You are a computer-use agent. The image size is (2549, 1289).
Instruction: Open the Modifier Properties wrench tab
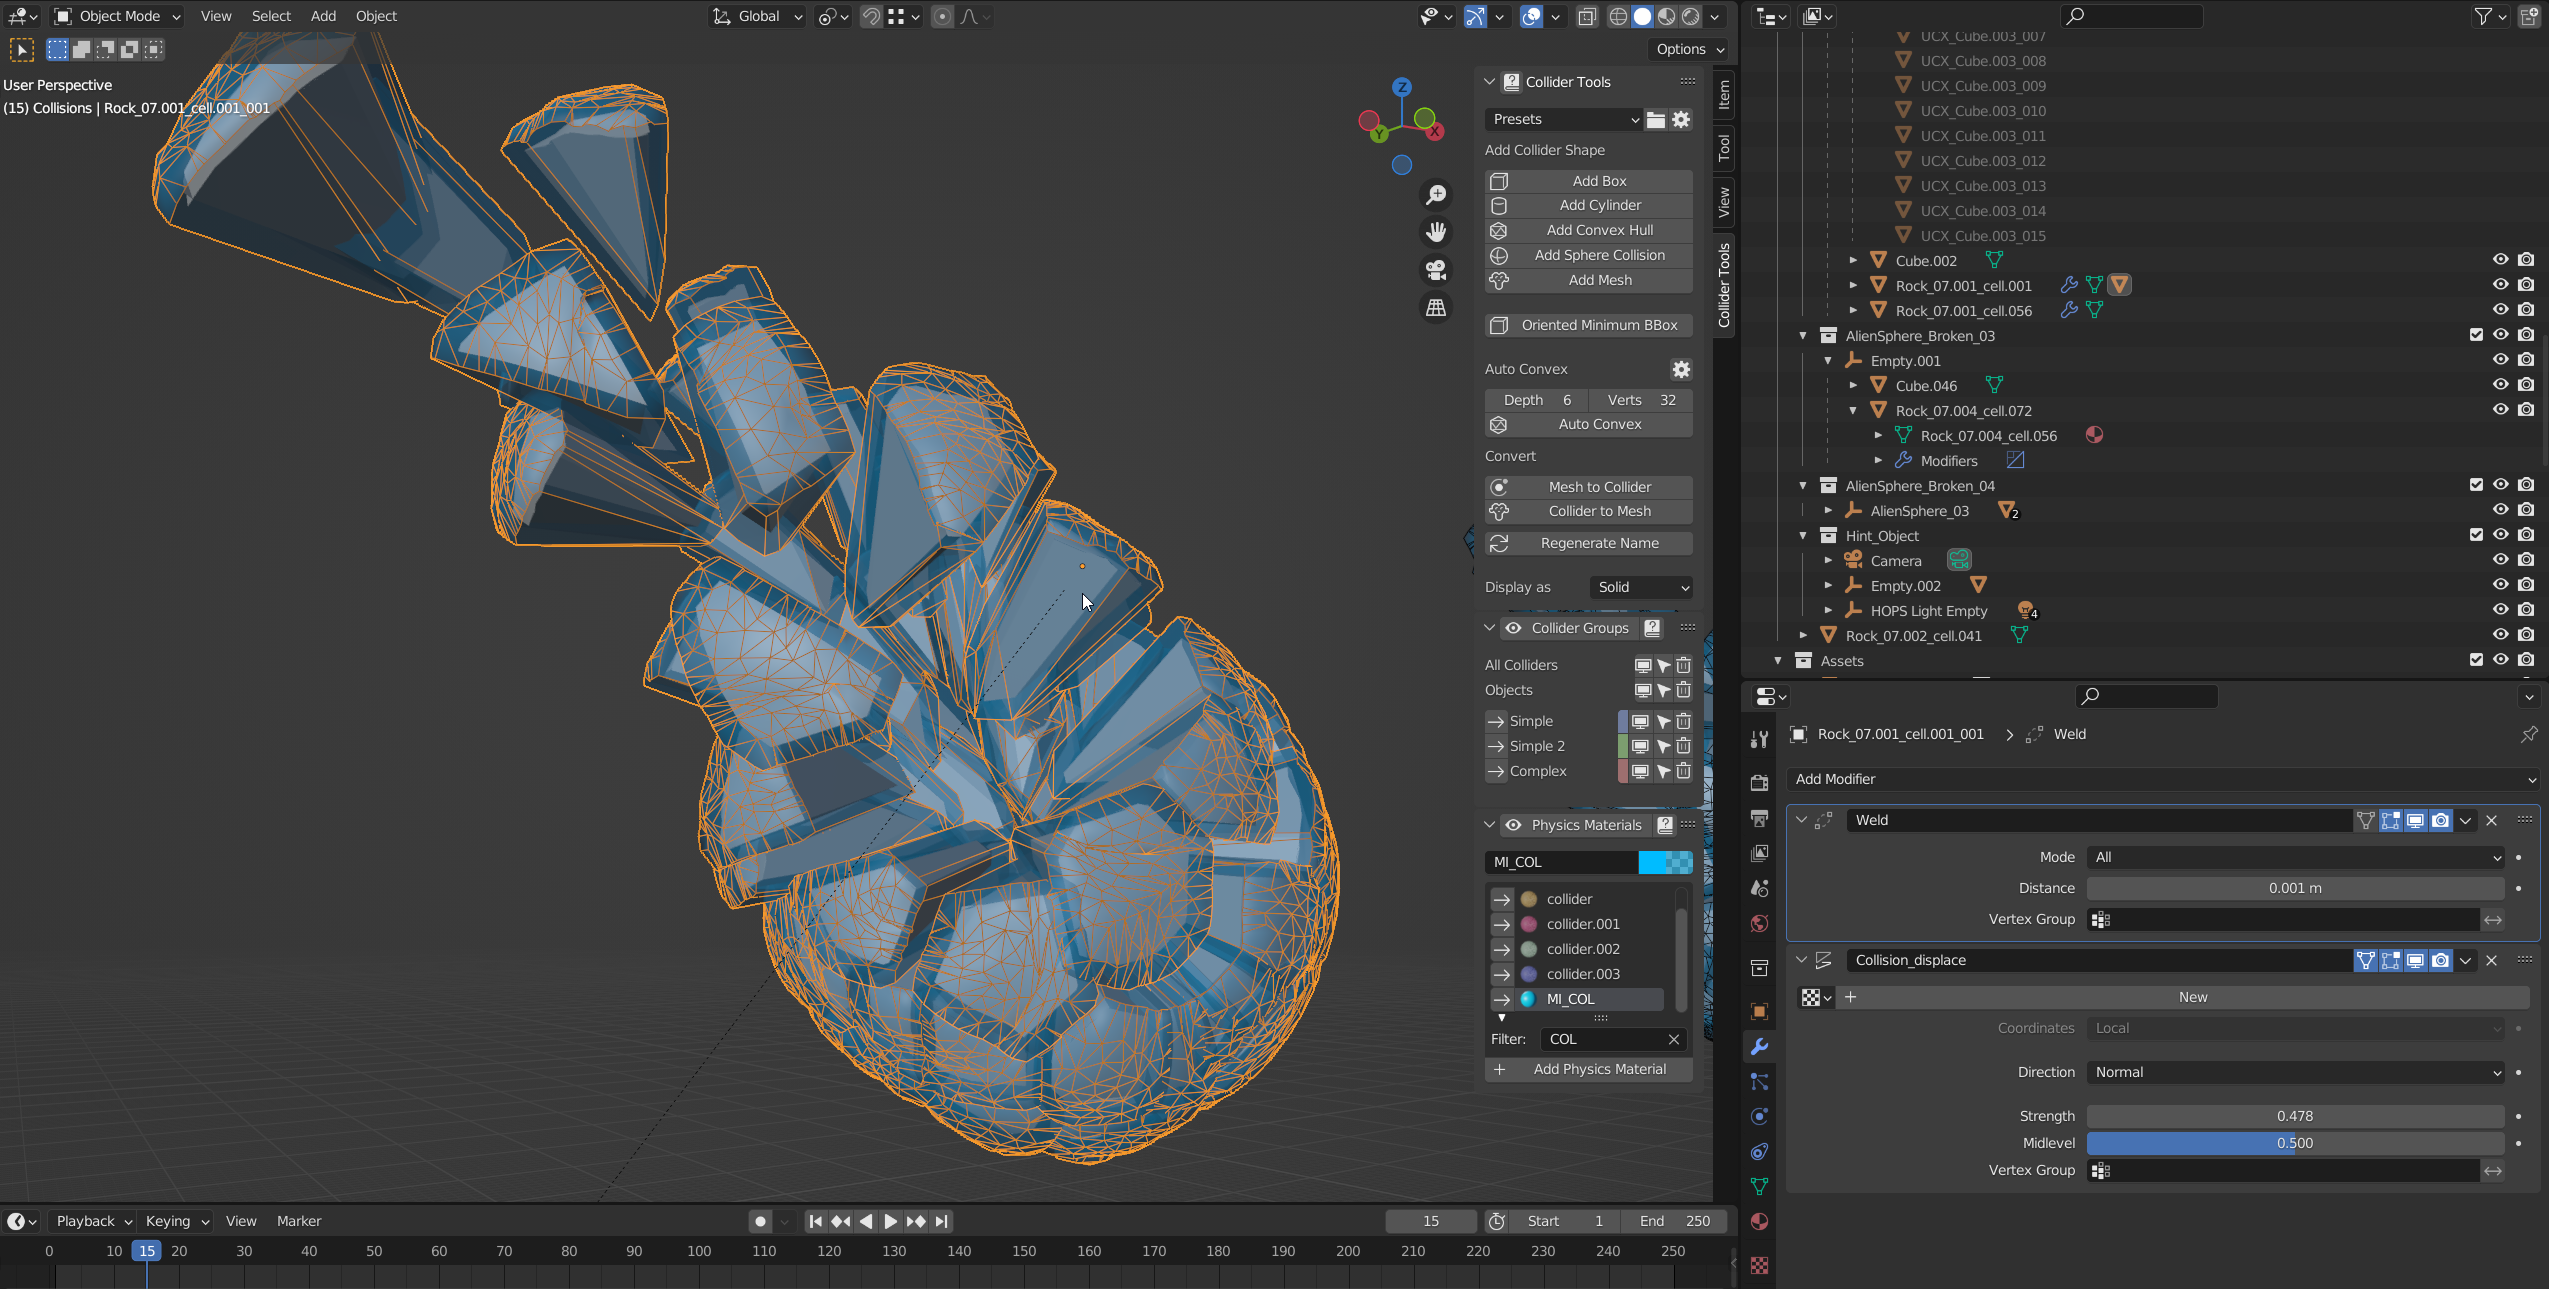1759,1046
